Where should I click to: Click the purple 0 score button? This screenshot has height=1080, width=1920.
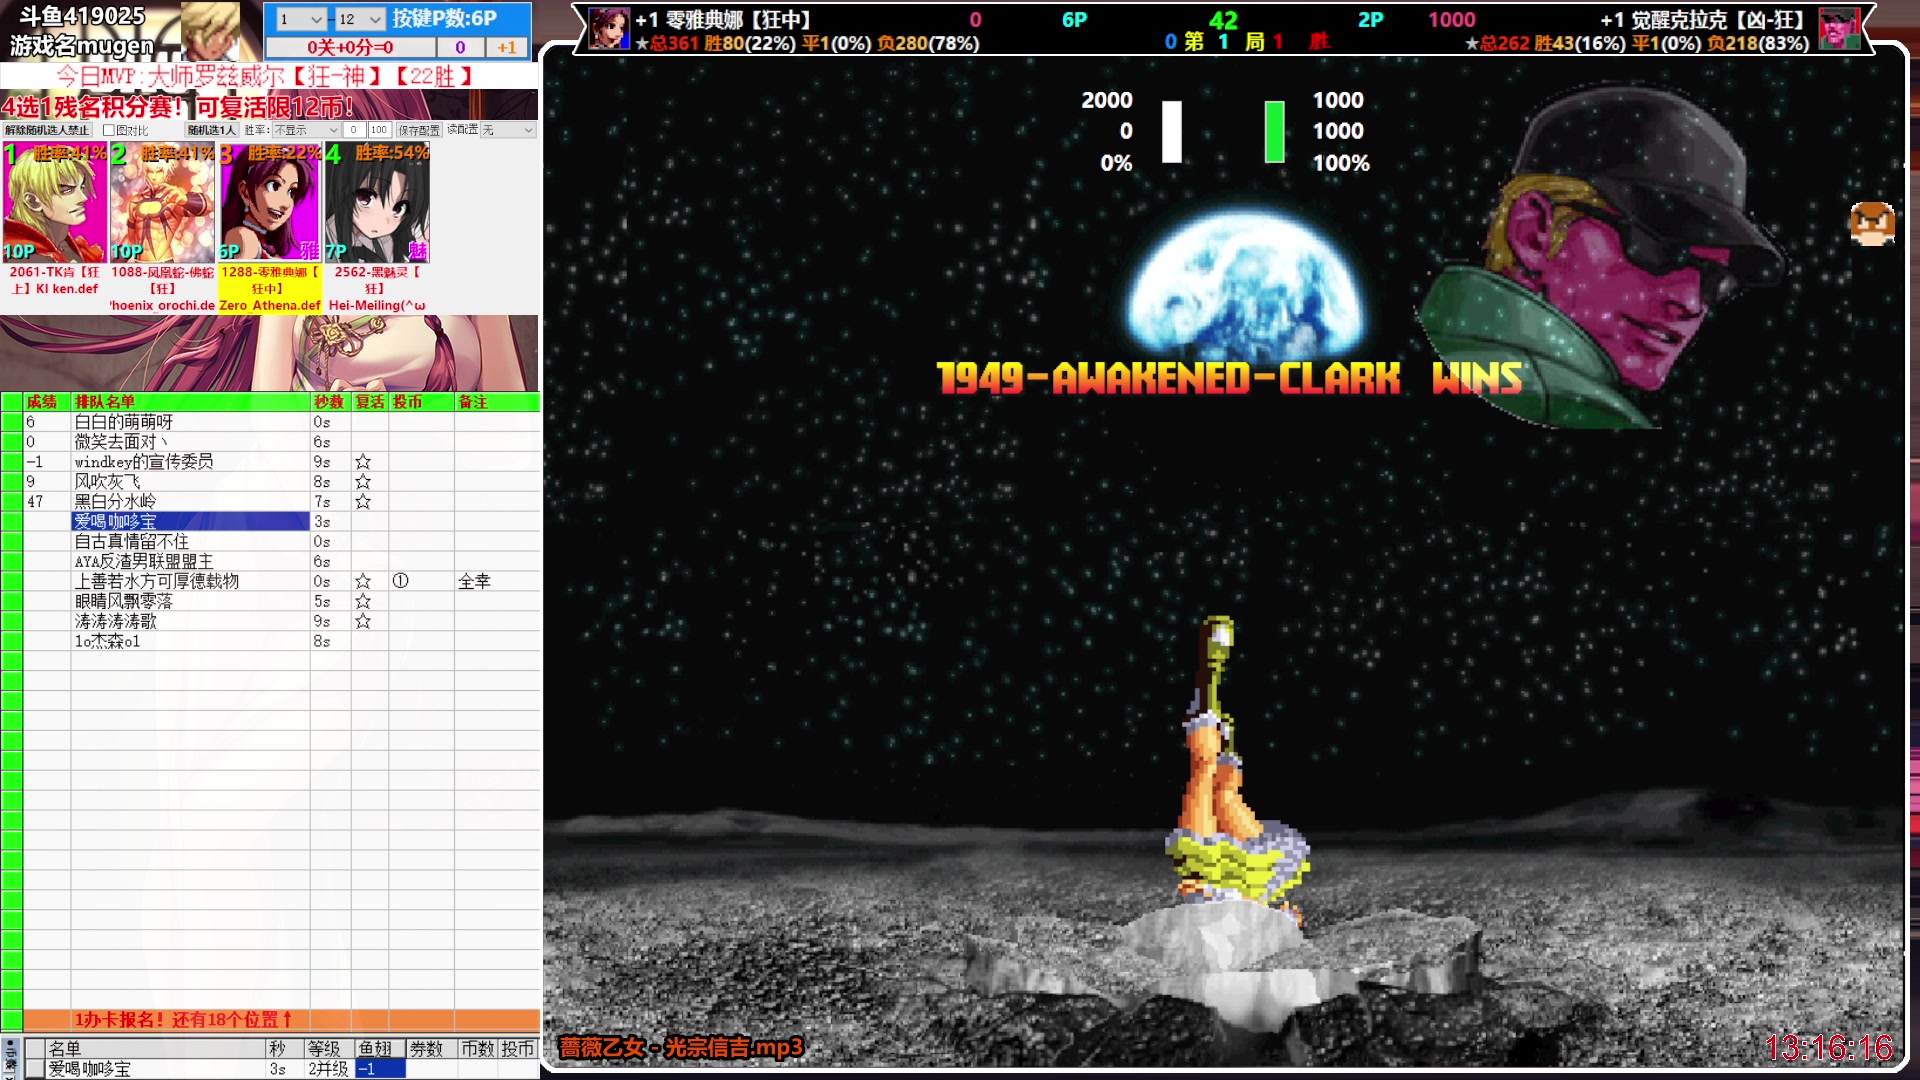click(x=460, y=47)
